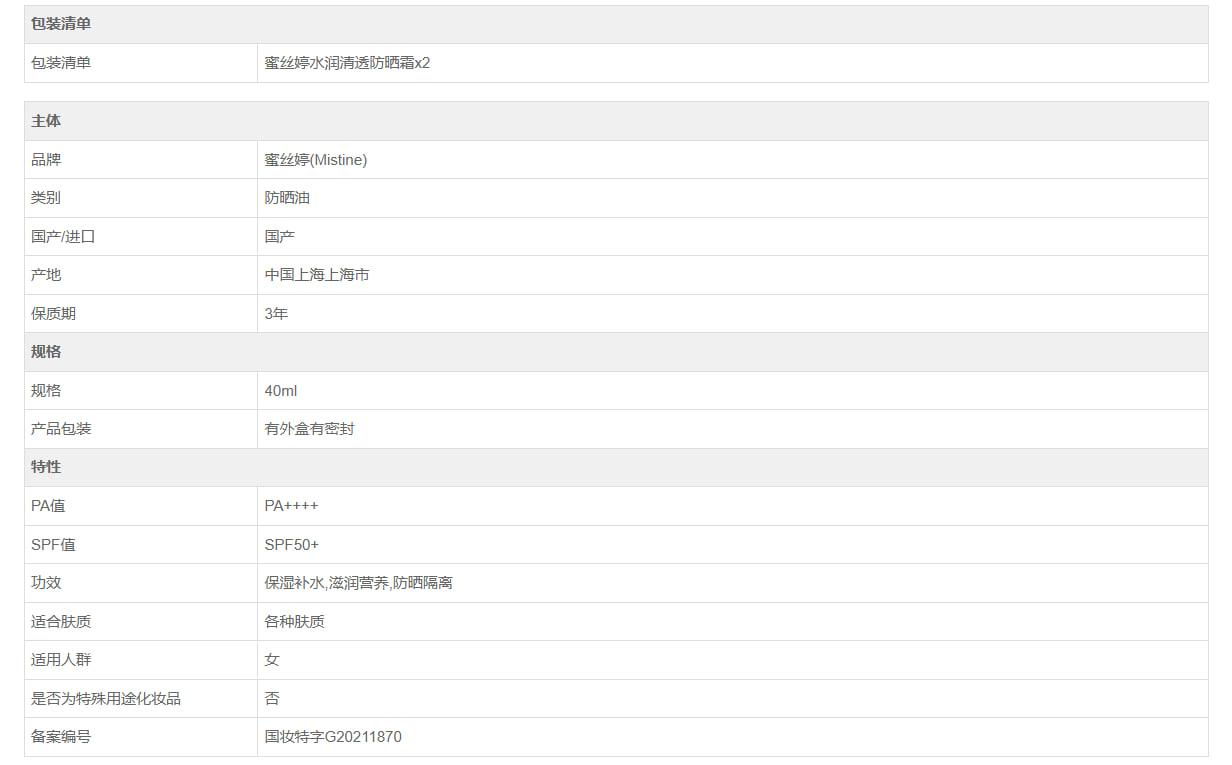Click the 产品包装 row label
1232x765 pixels.
[x=61, y=429]
